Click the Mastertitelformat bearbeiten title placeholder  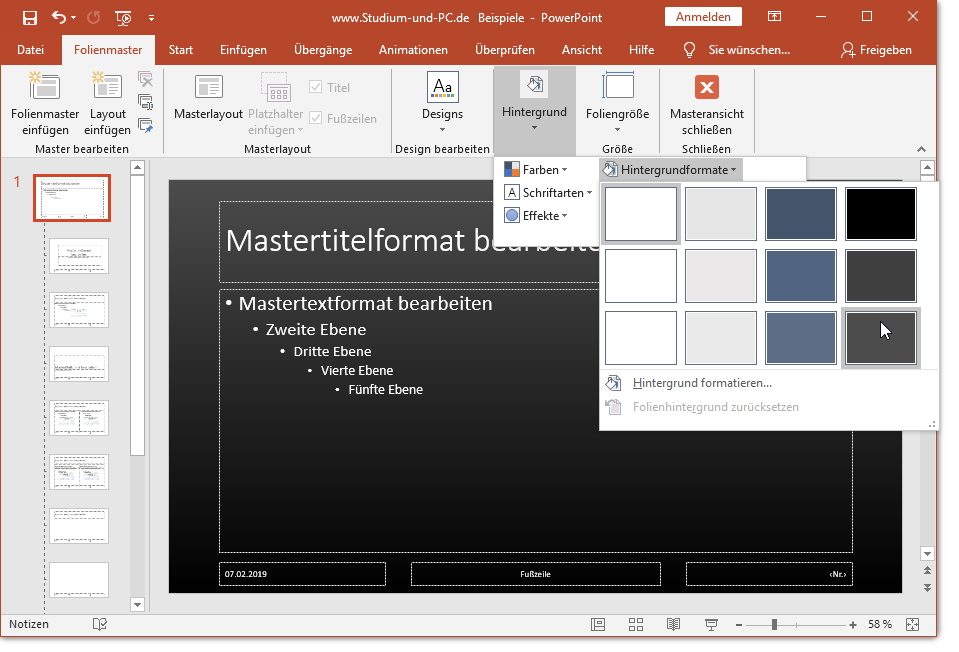pyautogui.click(x=409, y=242)
